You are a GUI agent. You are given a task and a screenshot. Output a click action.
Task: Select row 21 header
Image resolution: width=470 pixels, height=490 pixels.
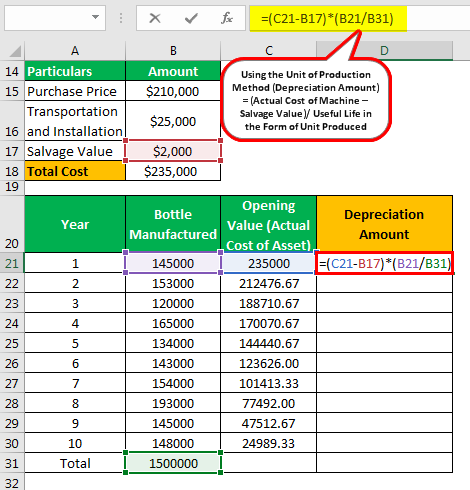pyautogui.click(x=12, y=263)
